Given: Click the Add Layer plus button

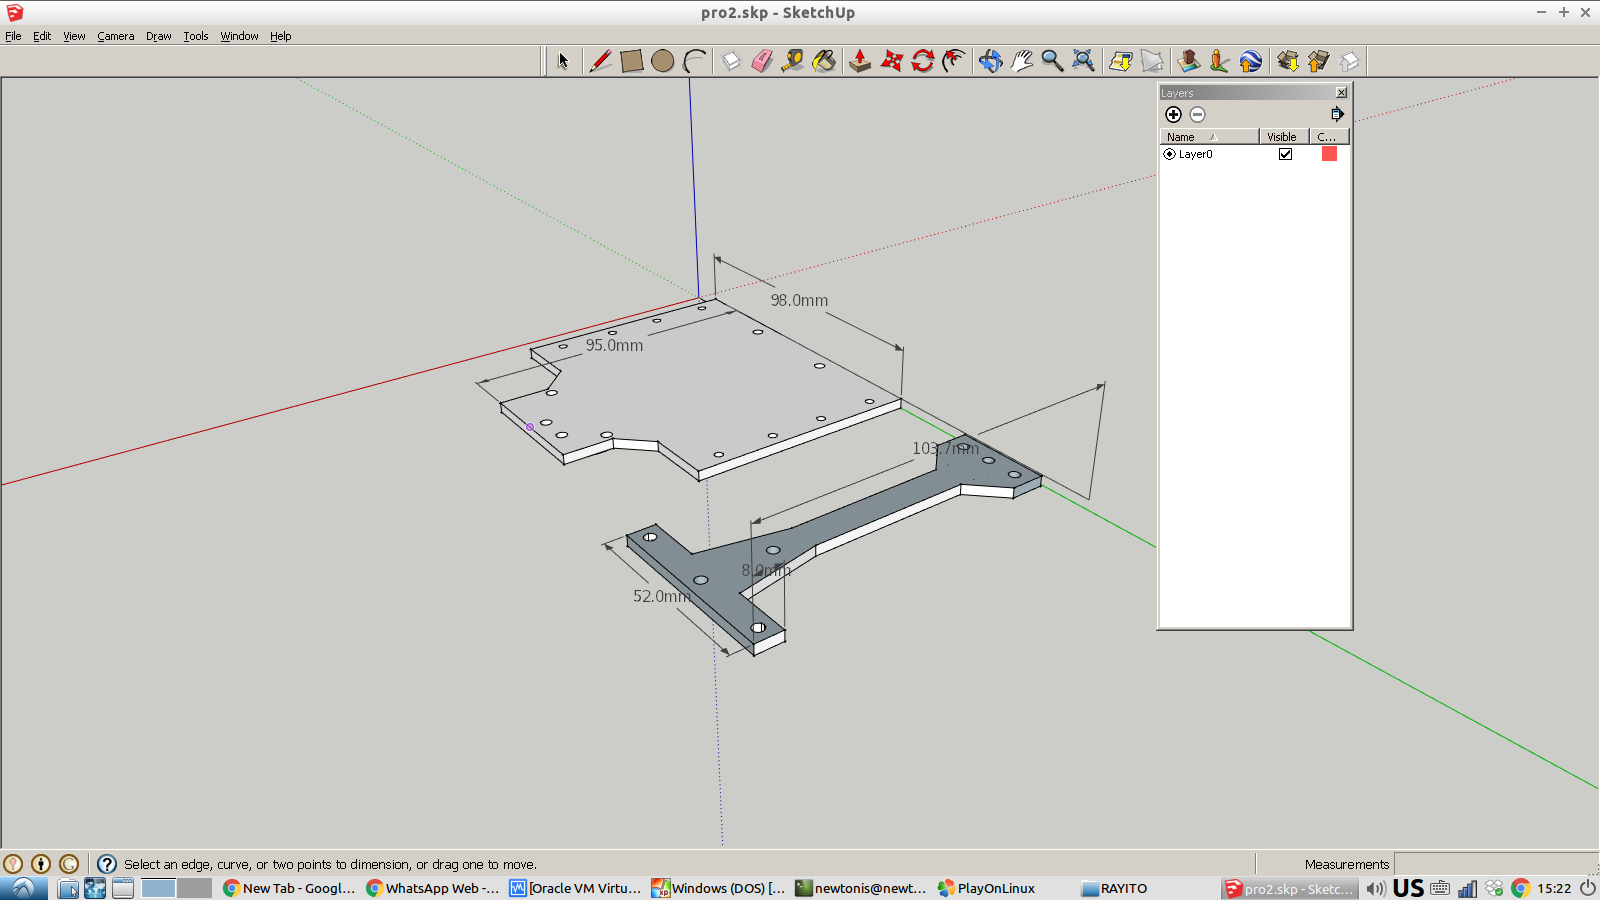Looking at the screenshot, I should pos(1173,115).
